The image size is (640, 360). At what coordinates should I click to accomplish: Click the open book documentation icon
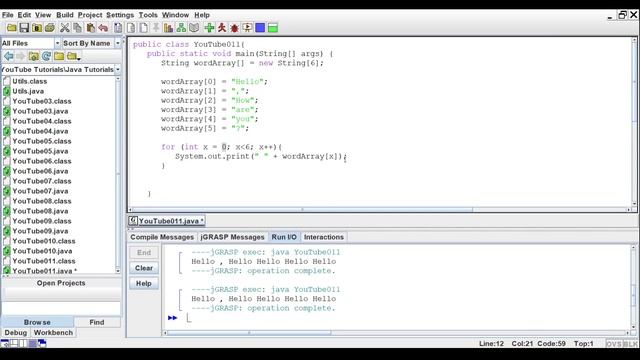[194, 28]
